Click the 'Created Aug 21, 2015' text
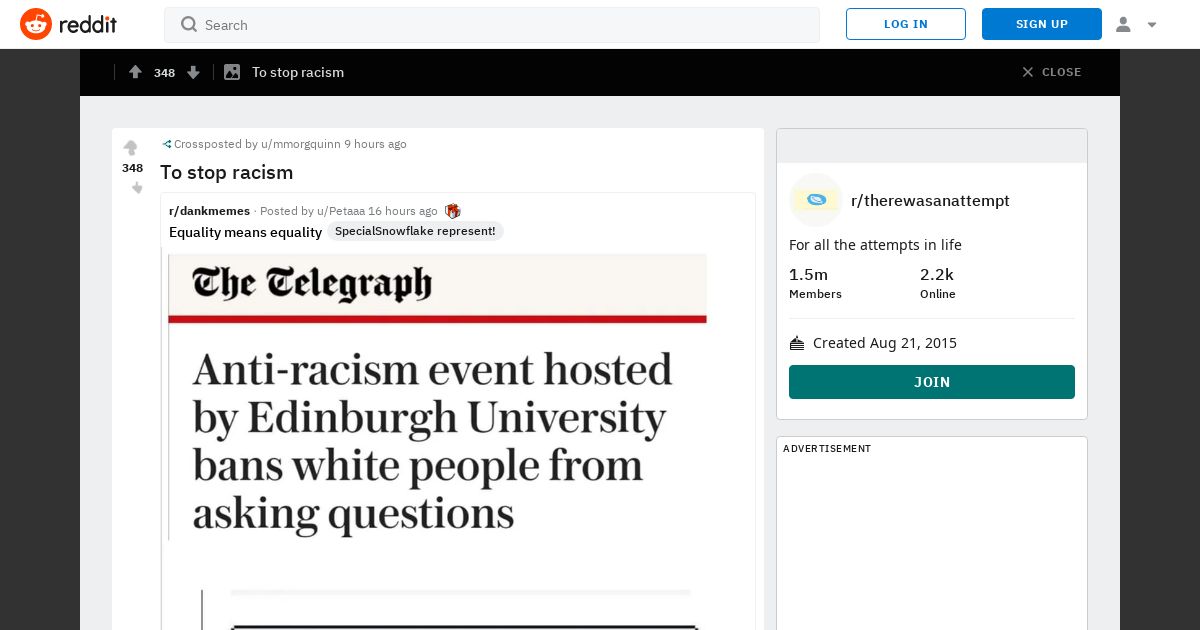1200x630 pixels. click(885, 343)
